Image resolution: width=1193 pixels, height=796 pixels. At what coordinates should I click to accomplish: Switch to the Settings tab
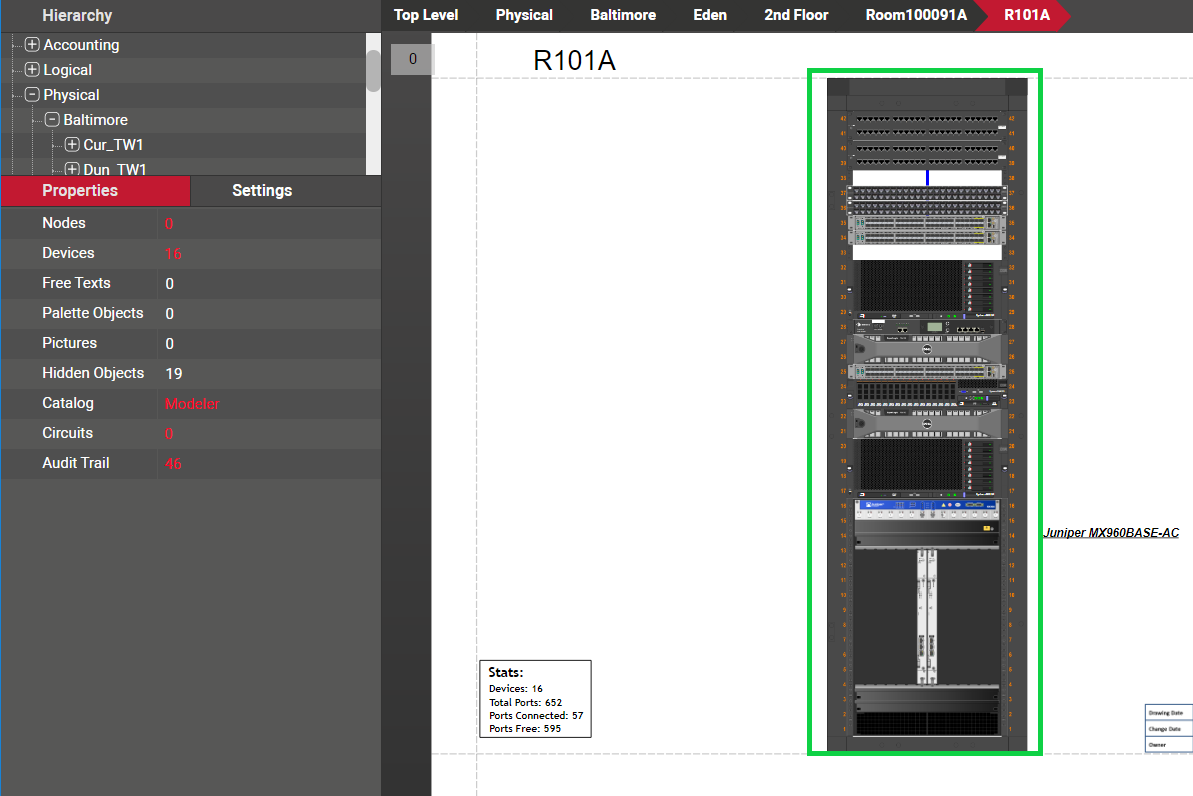pyautogui.click(x=262, y=191)
